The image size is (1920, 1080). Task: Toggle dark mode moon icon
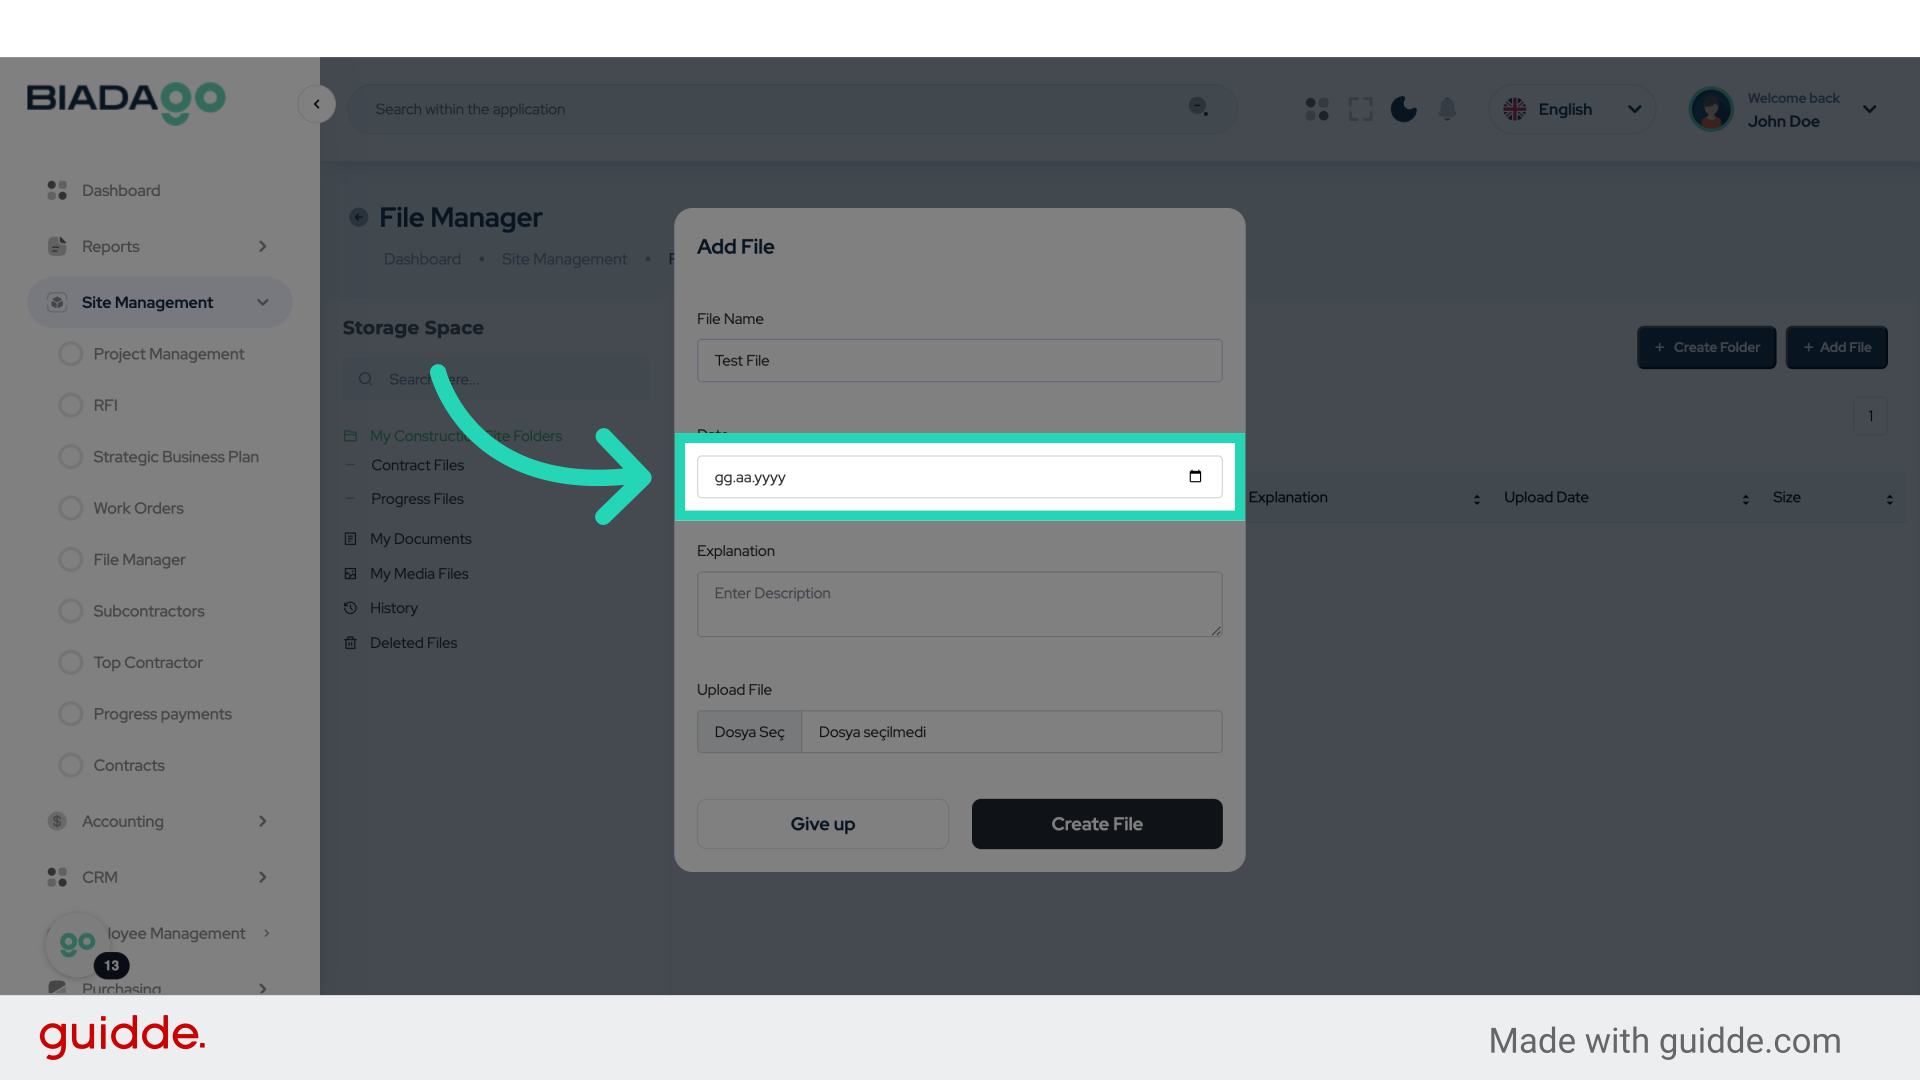point(1403,109)
